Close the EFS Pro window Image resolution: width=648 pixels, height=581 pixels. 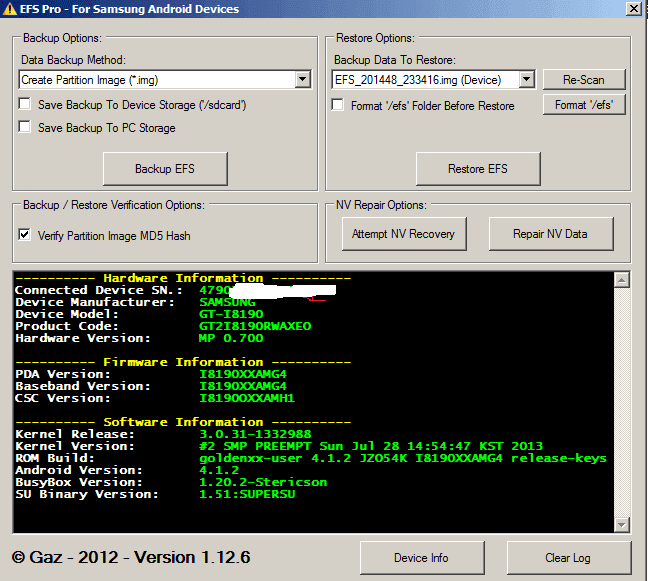(x=634, y=9)
